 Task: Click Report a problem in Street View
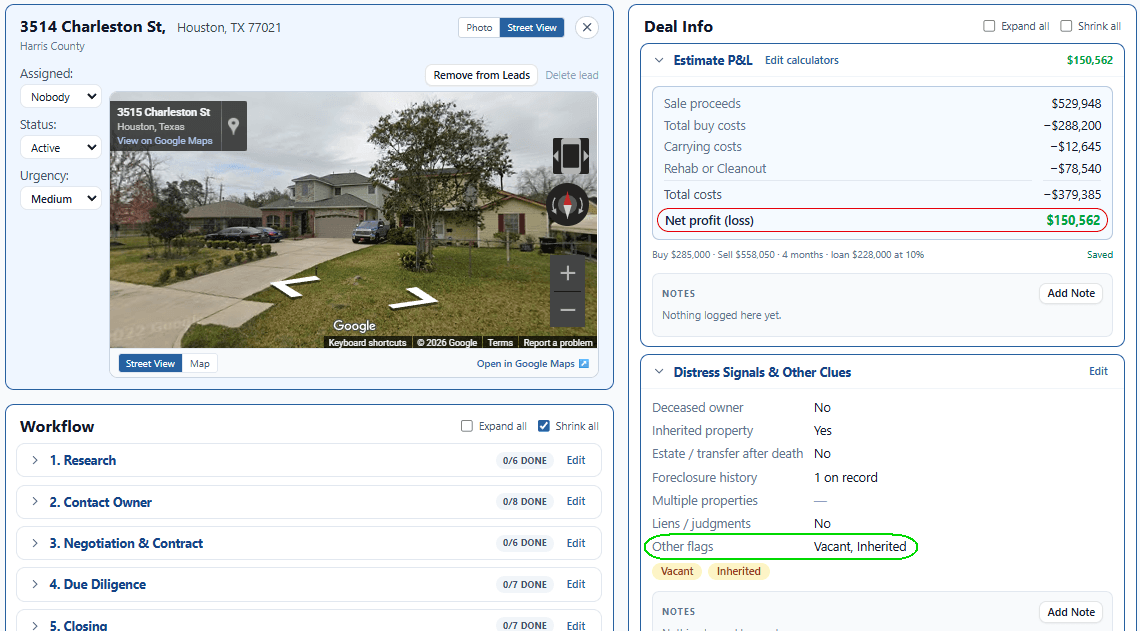[x=558, y=342]
